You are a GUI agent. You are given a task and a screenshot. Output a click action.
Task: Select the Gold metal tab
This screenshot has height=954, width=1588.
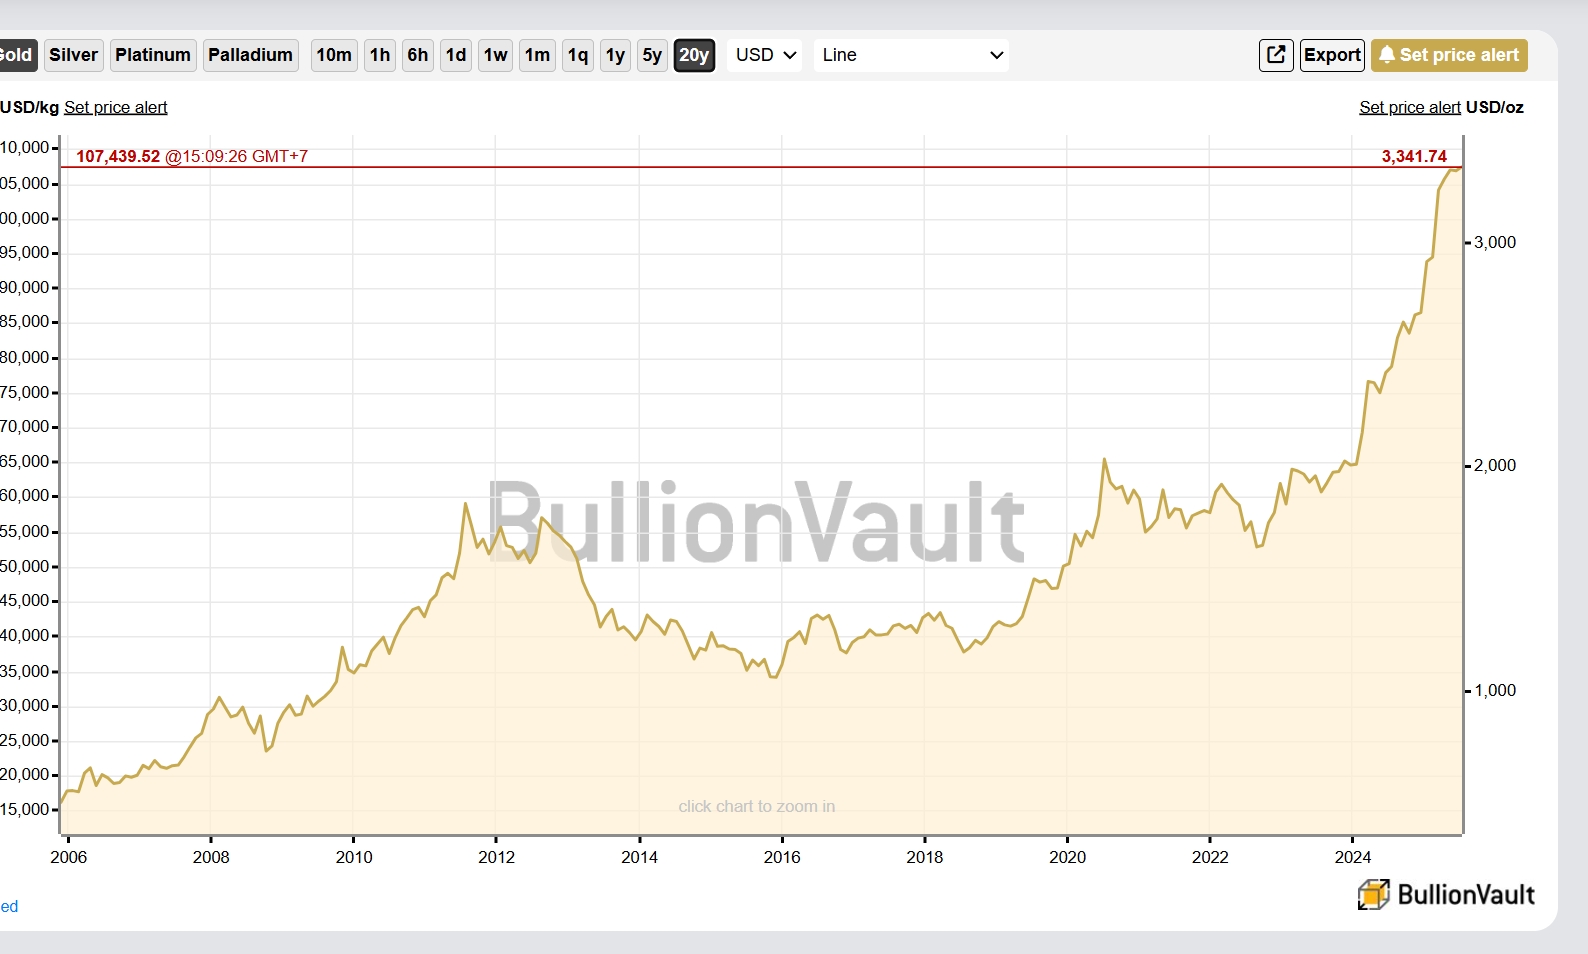tap(17, 55)
